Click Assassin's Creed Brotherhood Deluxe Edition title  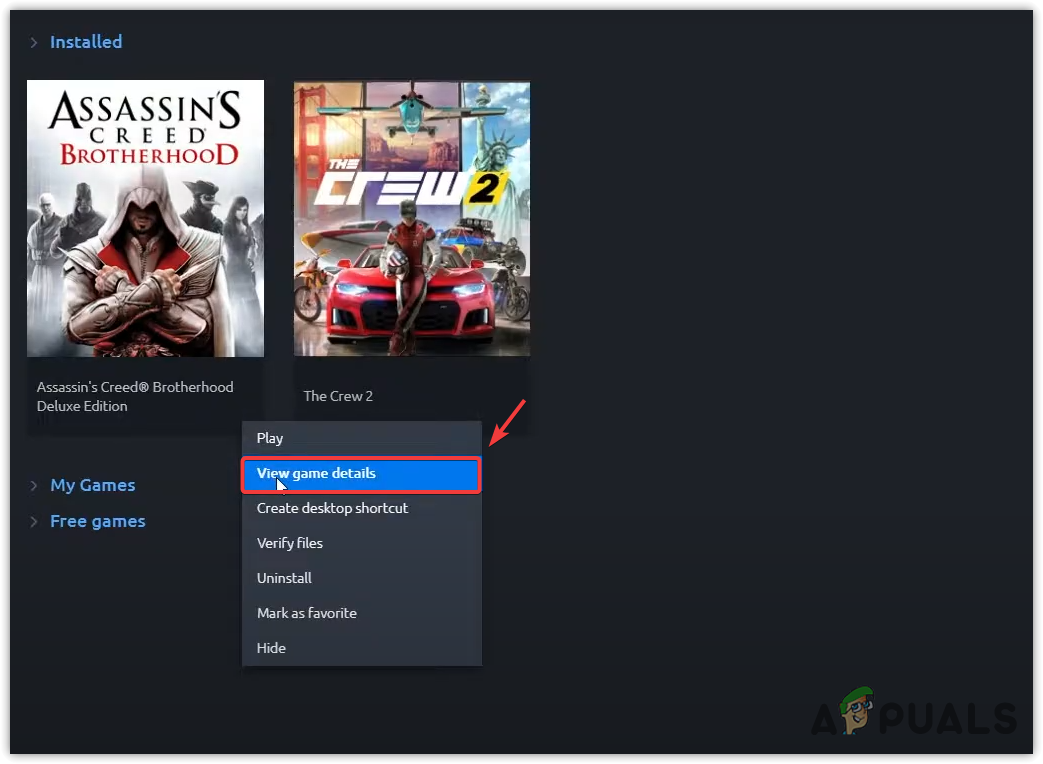135,396
